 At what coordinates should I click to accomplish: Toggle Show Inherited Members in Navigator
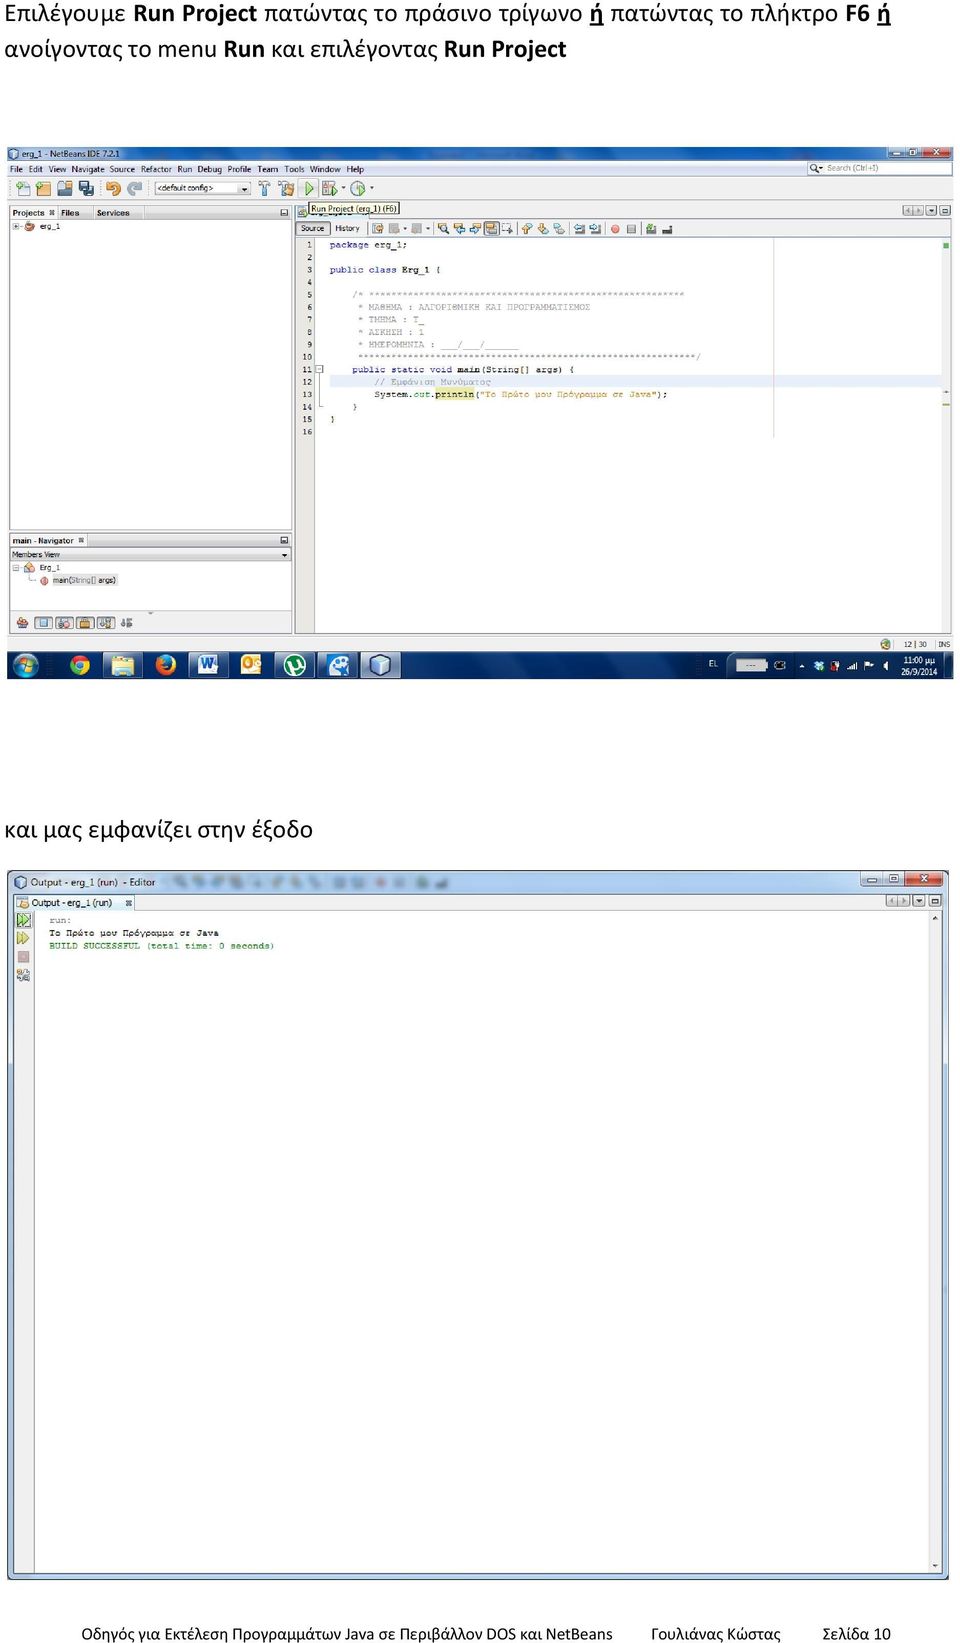coord(22,622)
